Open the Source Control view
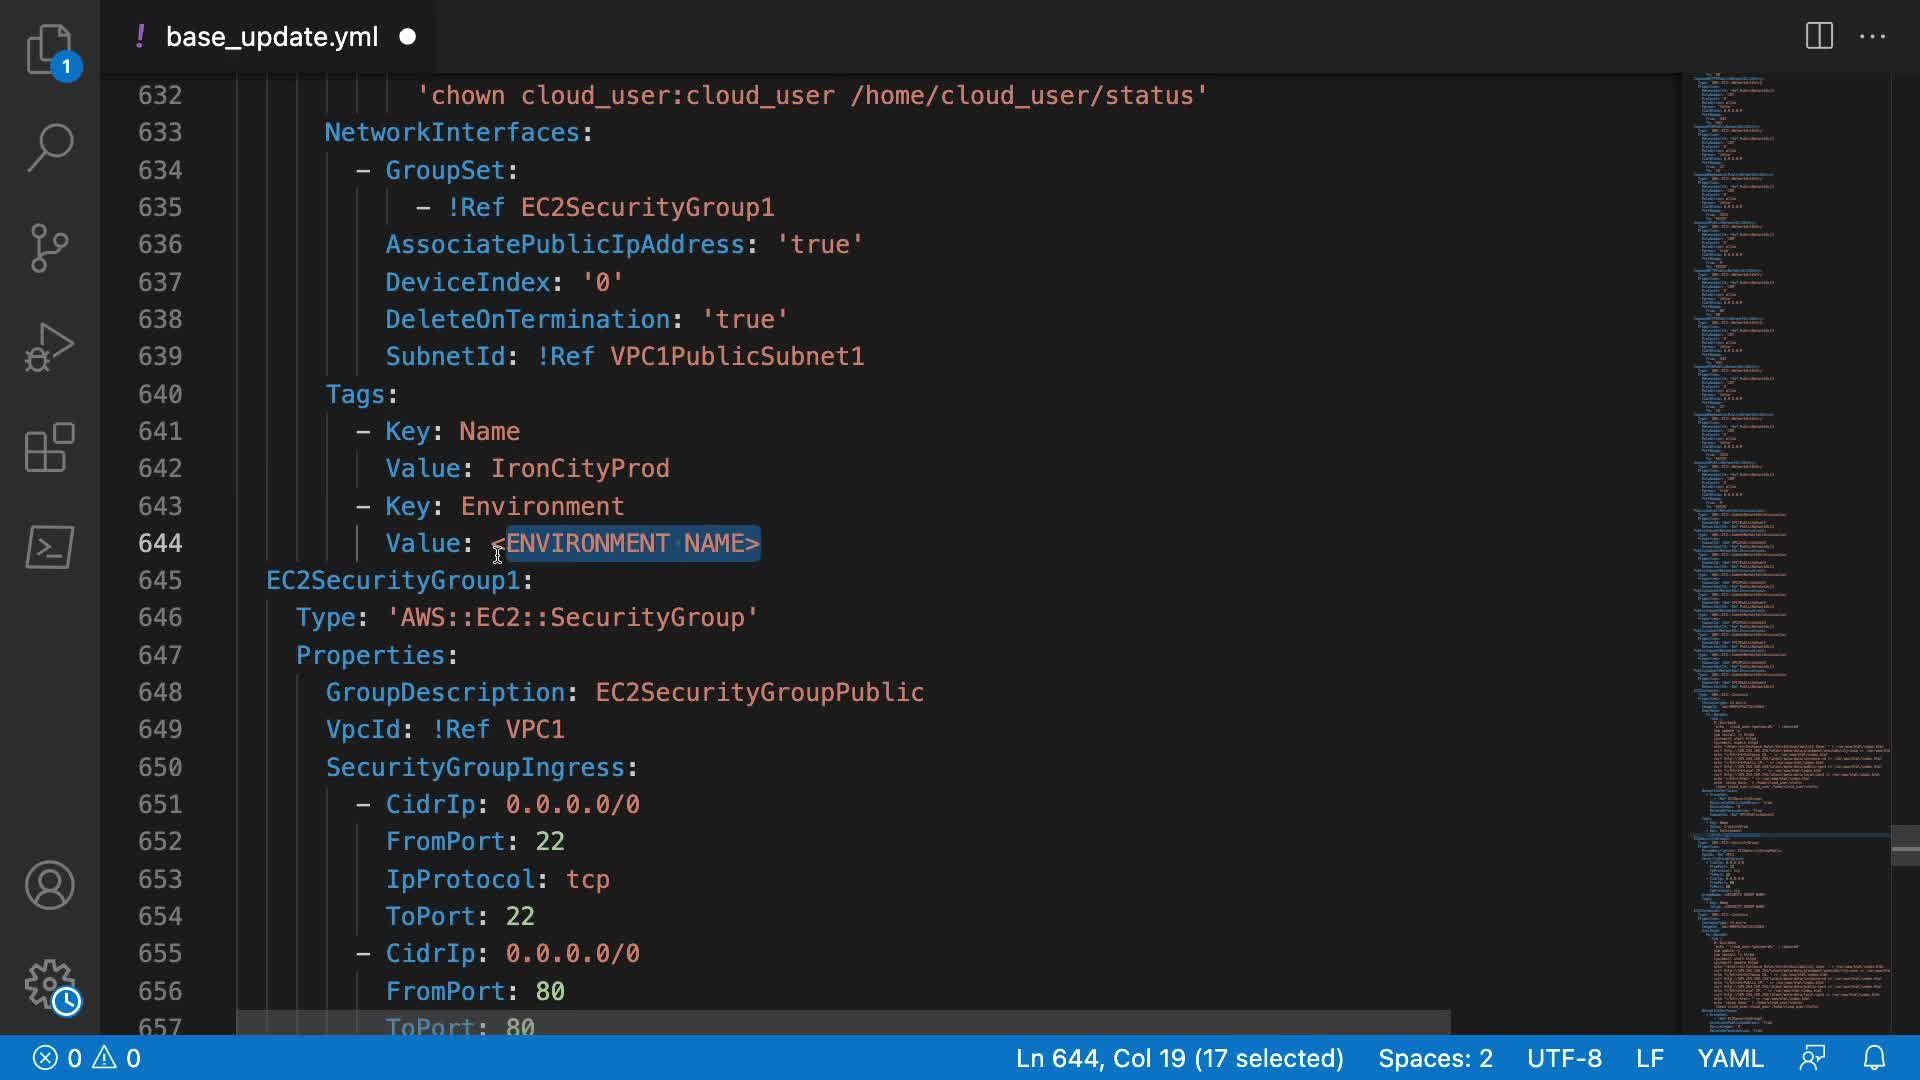The image size is (1920, 1080). pyautogui.click(x=49, y=247)
